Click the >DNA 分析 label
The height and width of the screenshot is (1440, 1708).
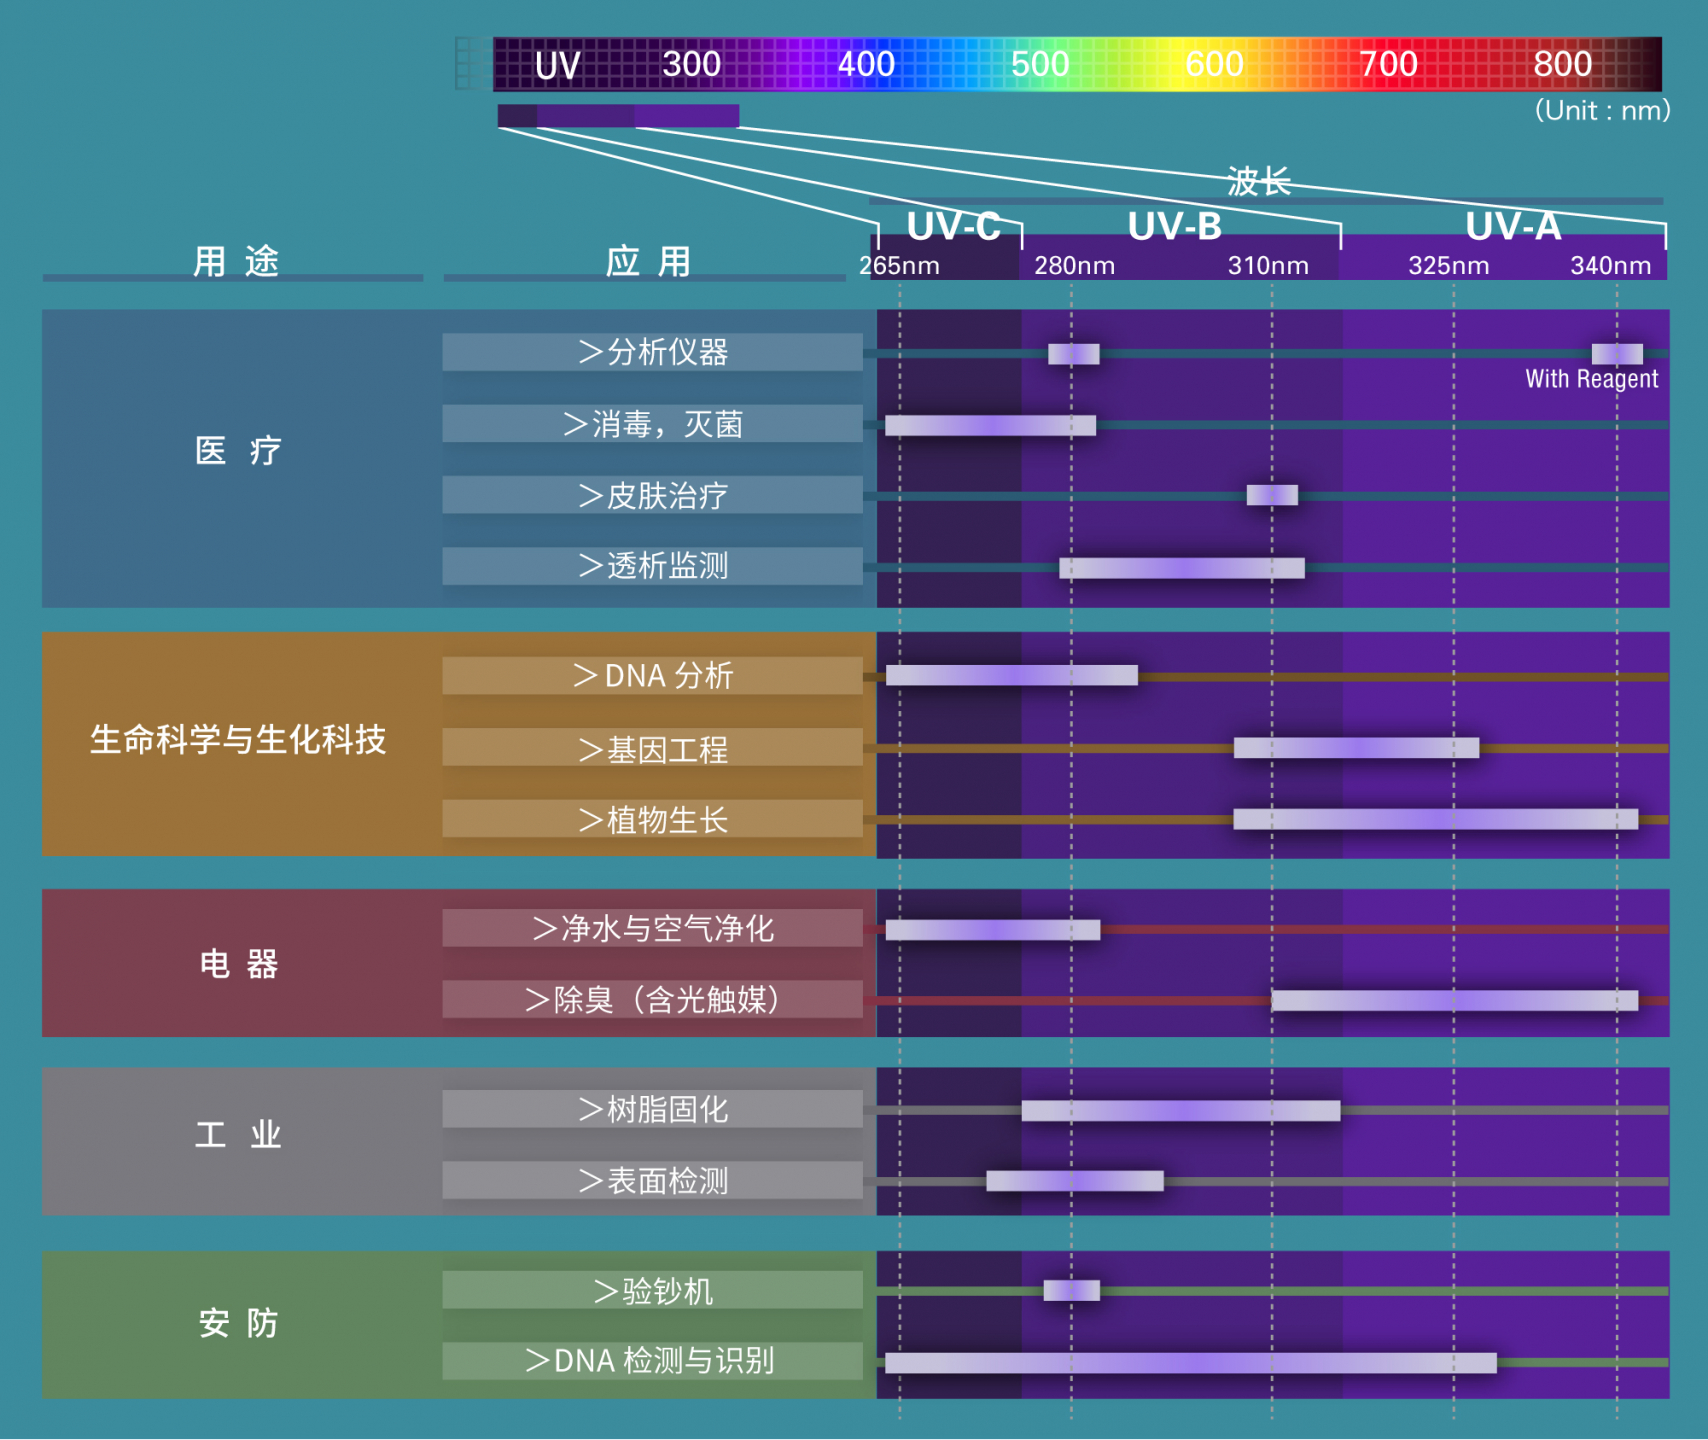coord(652,676)
